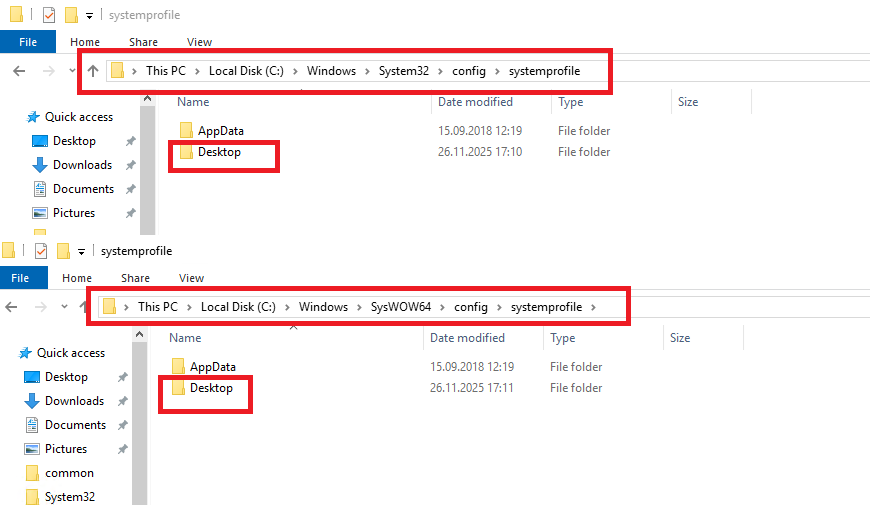The height and width of the screenshot is (505, 870).
Task: Click Forward arrow in top System32 window
Action: tap(49, 71)
